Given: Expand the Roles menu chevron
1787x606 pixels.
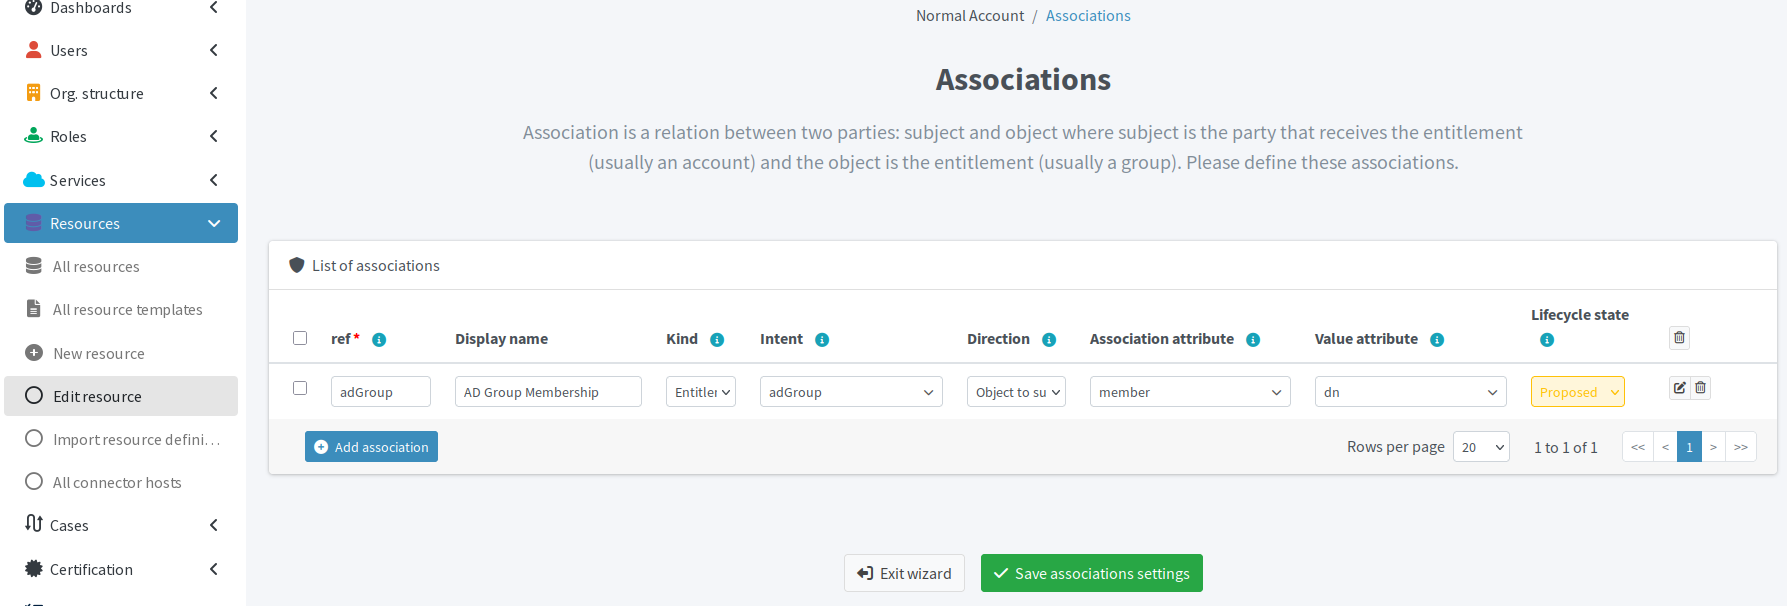Looking at the screenshot, I should (x=214, y=136).
